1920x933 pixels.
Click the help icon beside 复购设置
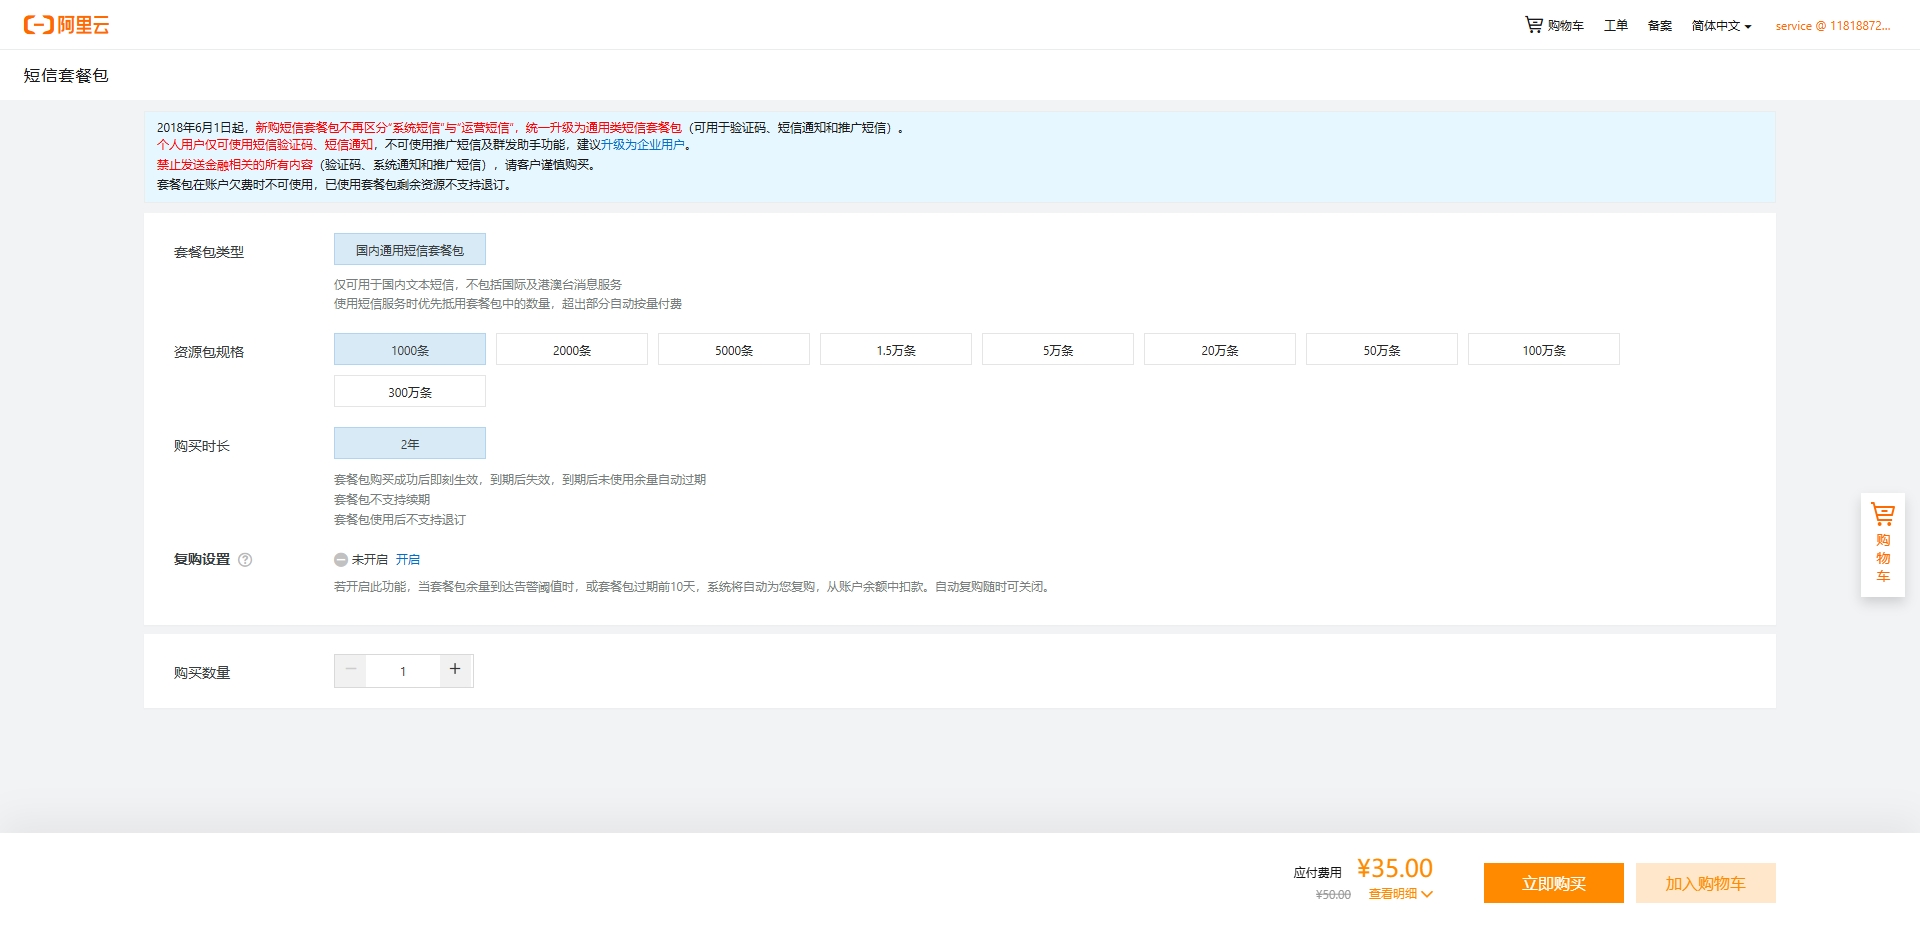[x=245, y=560]
